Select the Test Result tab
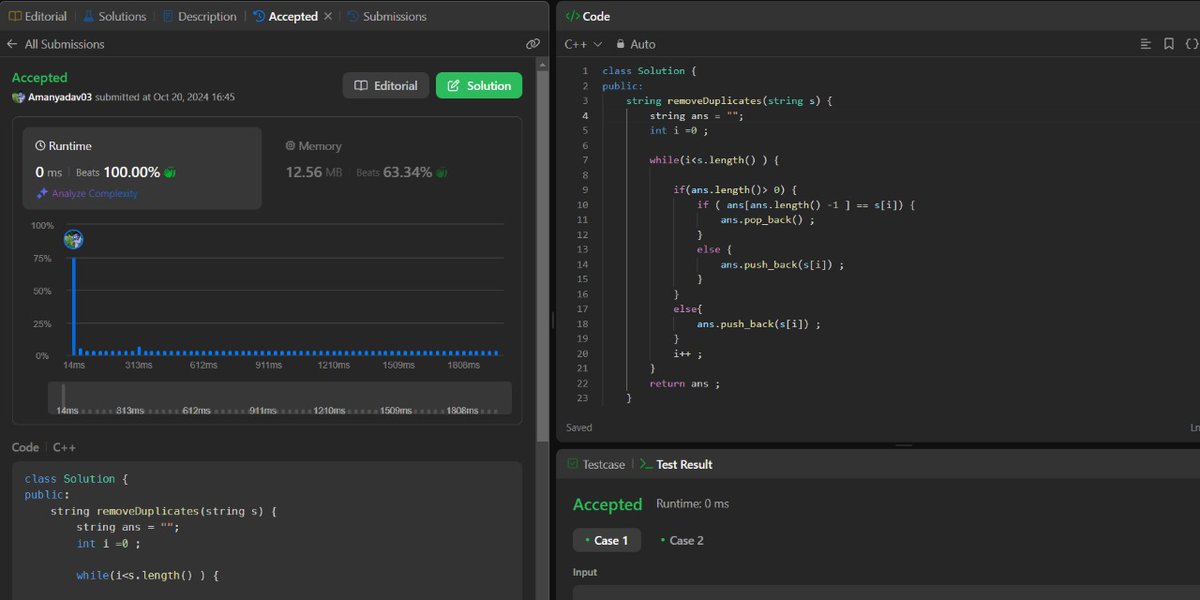 click(676, 464)
